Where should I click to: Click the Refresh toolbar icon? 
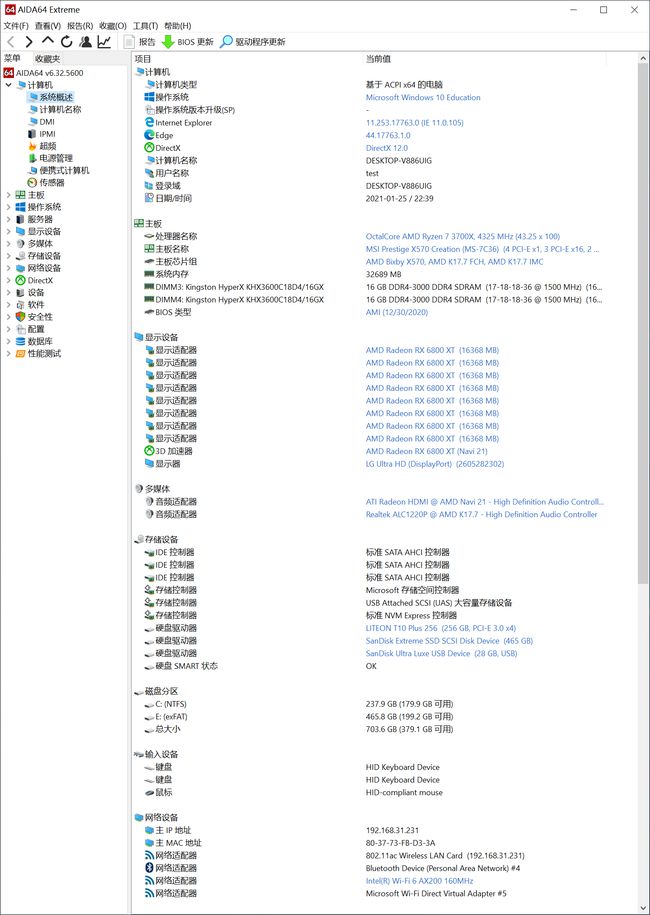67,41
